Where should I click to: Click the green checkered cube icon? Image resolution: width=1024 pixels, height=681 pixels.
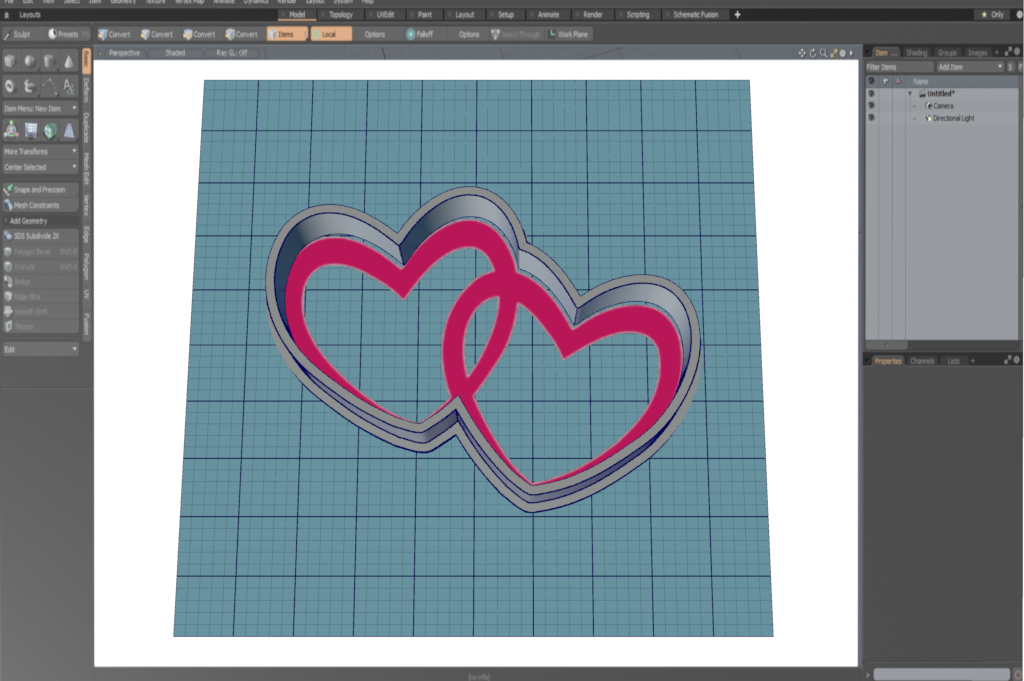click(x=50, y=131)
